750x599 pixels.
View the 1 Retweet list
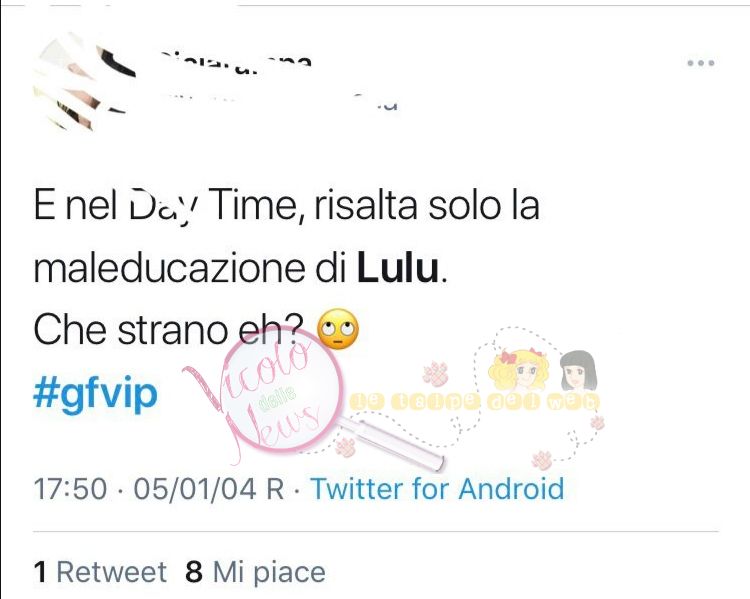pos(100,572)
